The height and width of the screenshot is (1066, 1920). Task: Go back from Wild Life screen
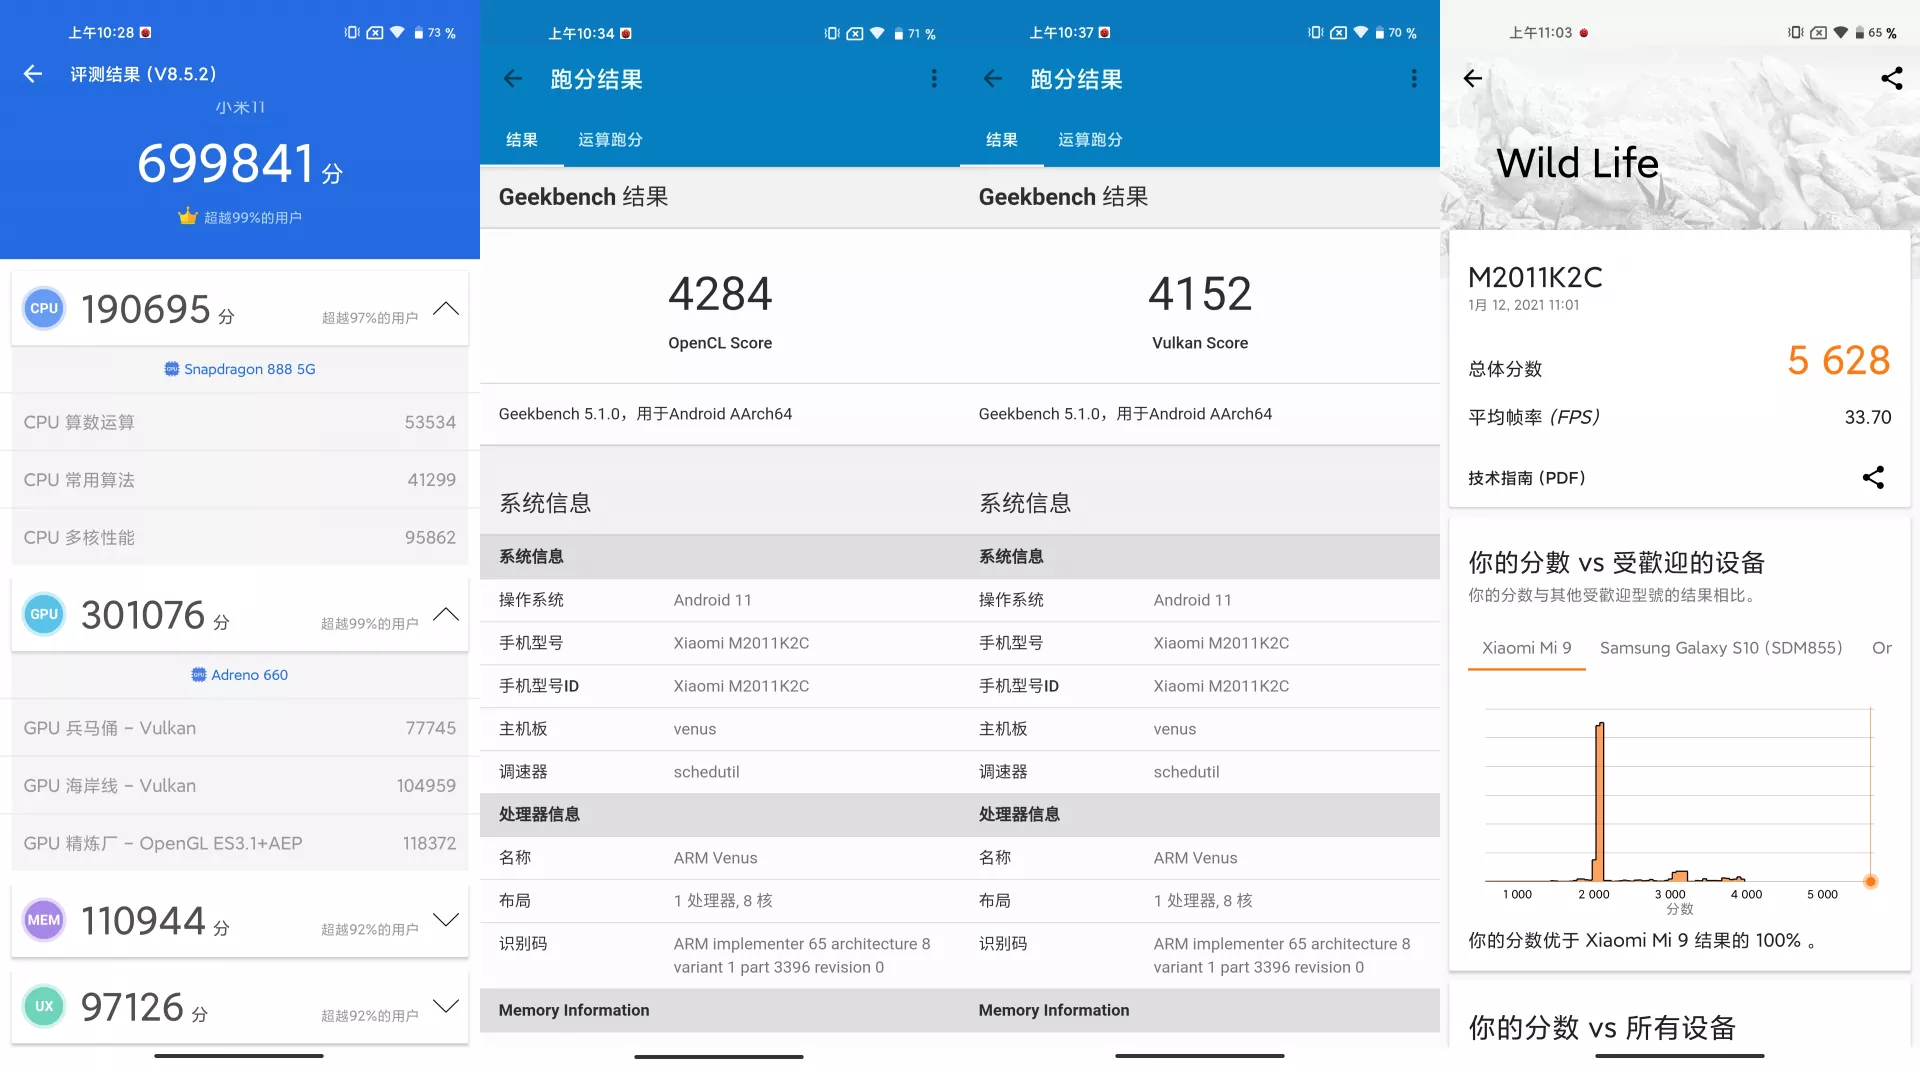[x=1473, y=78]
